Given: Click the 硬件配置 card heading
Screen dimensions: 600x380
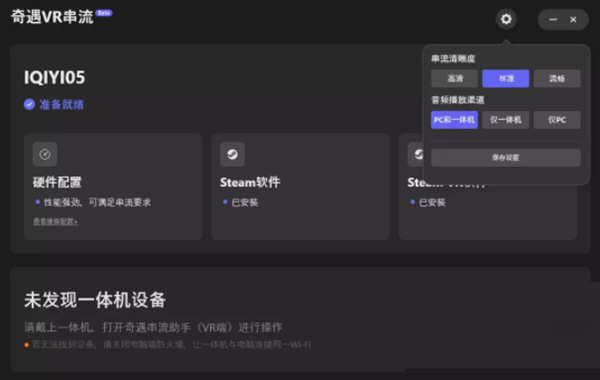Looking at the screenshot, I should 57,182.
